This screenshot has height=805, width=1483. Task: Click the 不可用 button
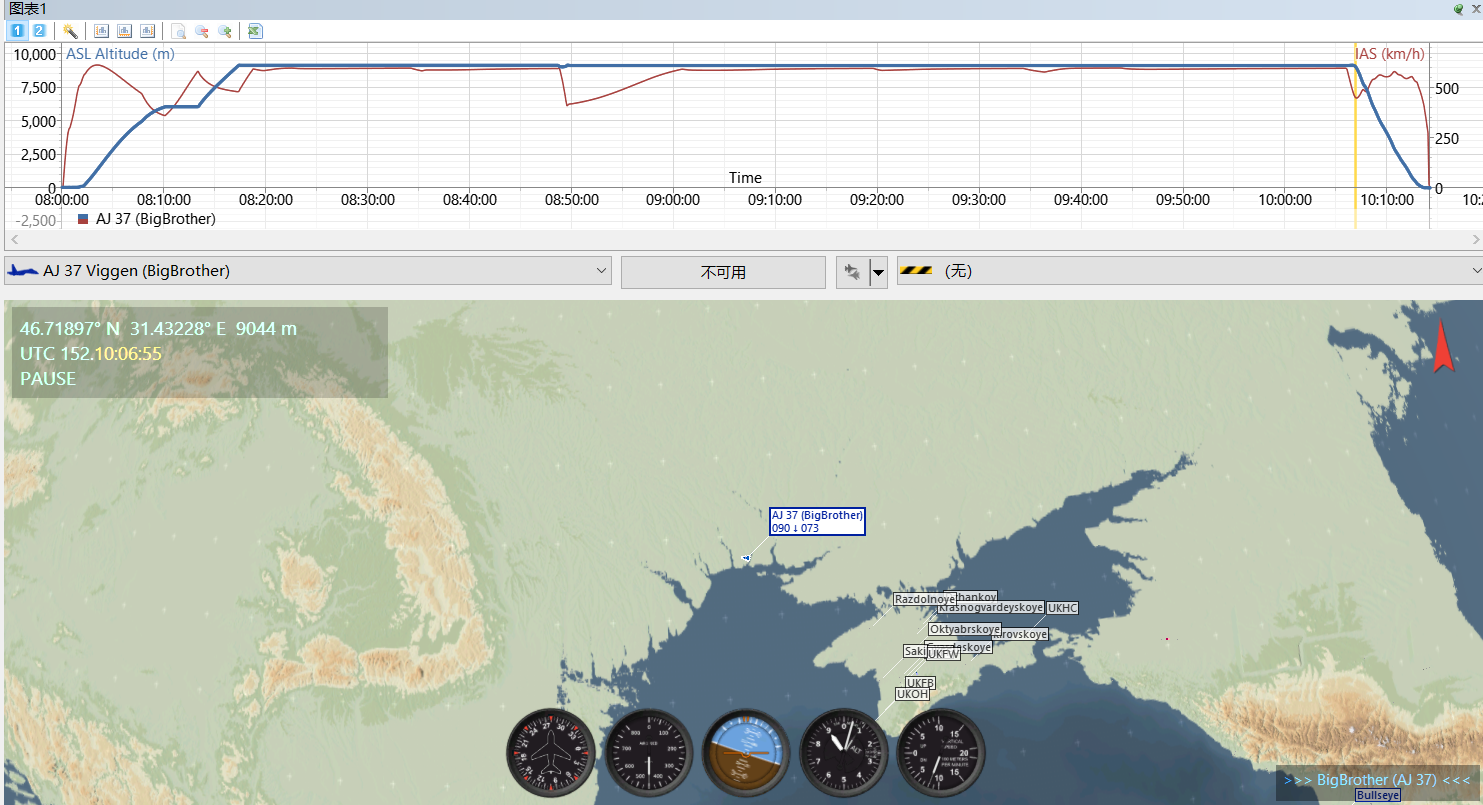point(723,272)
